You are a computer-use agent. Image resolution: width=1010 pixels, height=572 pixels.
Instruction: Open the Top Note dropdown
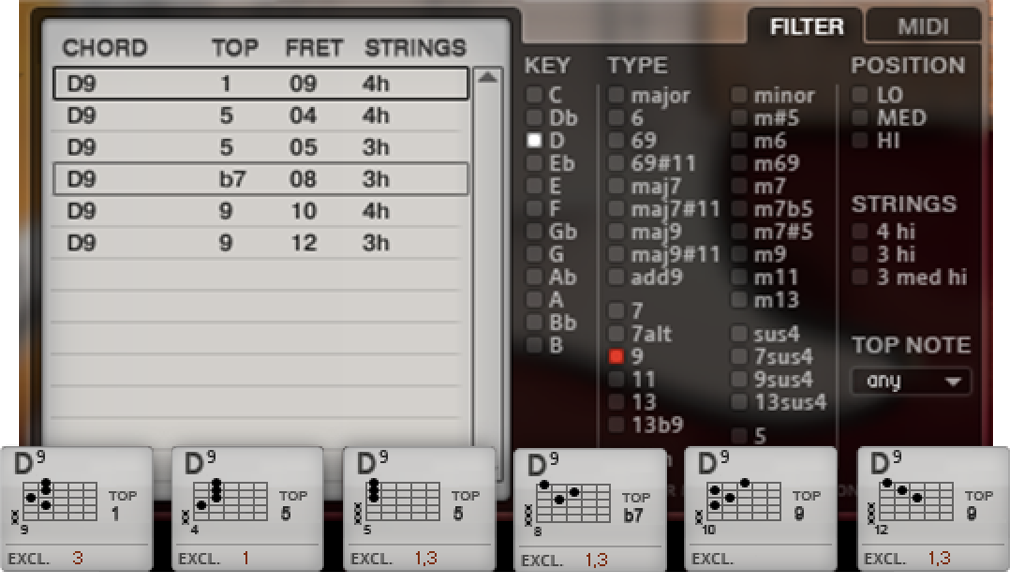[x=910, y=381]
